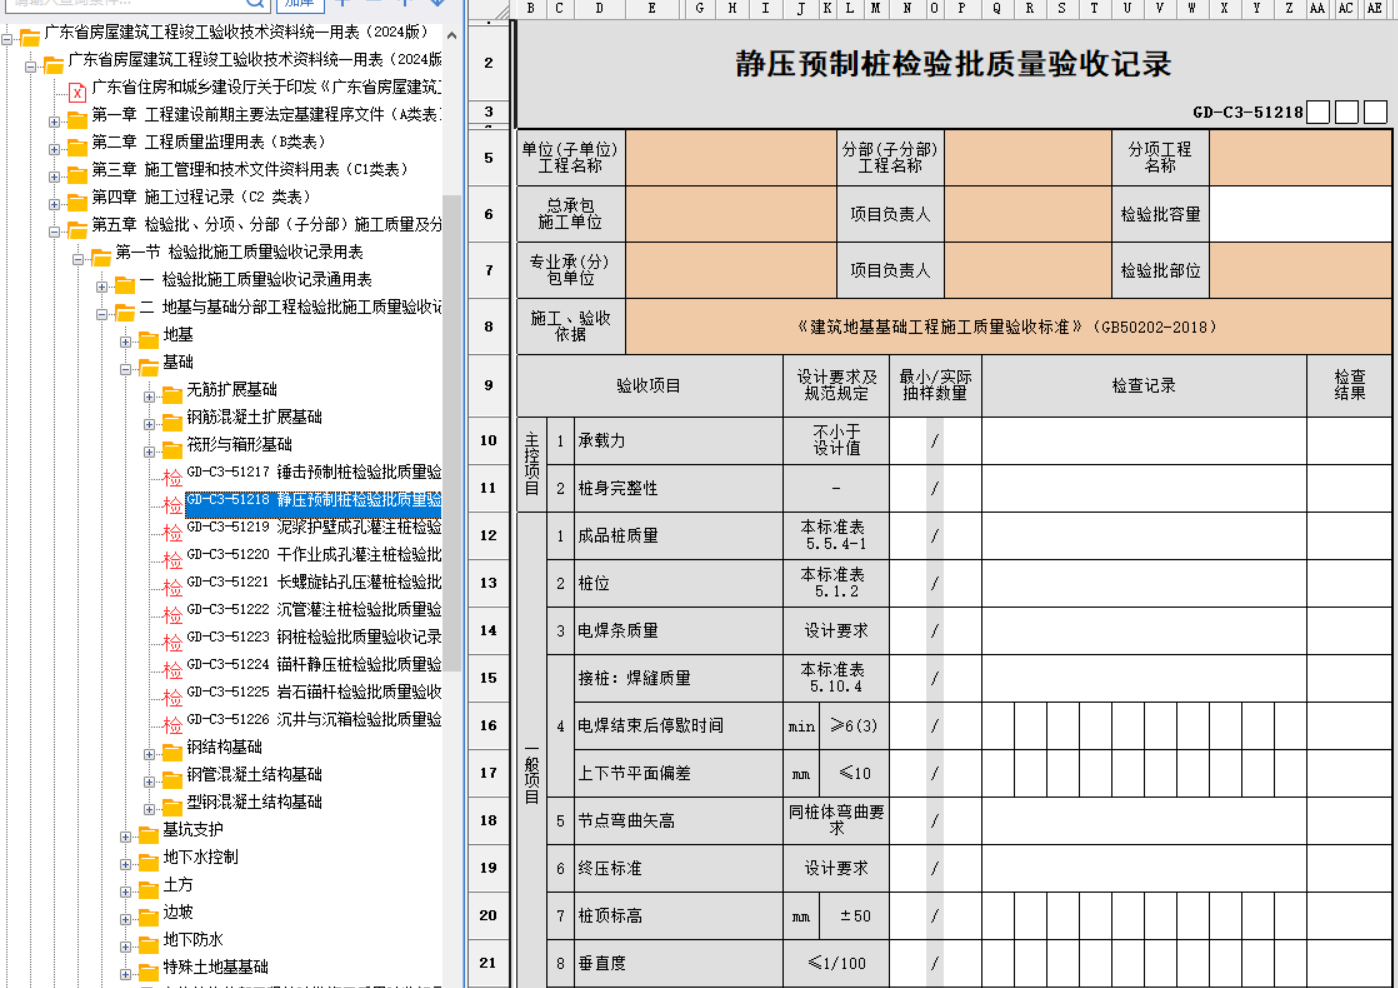This screenshot has height=988, width=1398.
Task: Click the folder icon next to 基坑支护
Action: point(149,833)
